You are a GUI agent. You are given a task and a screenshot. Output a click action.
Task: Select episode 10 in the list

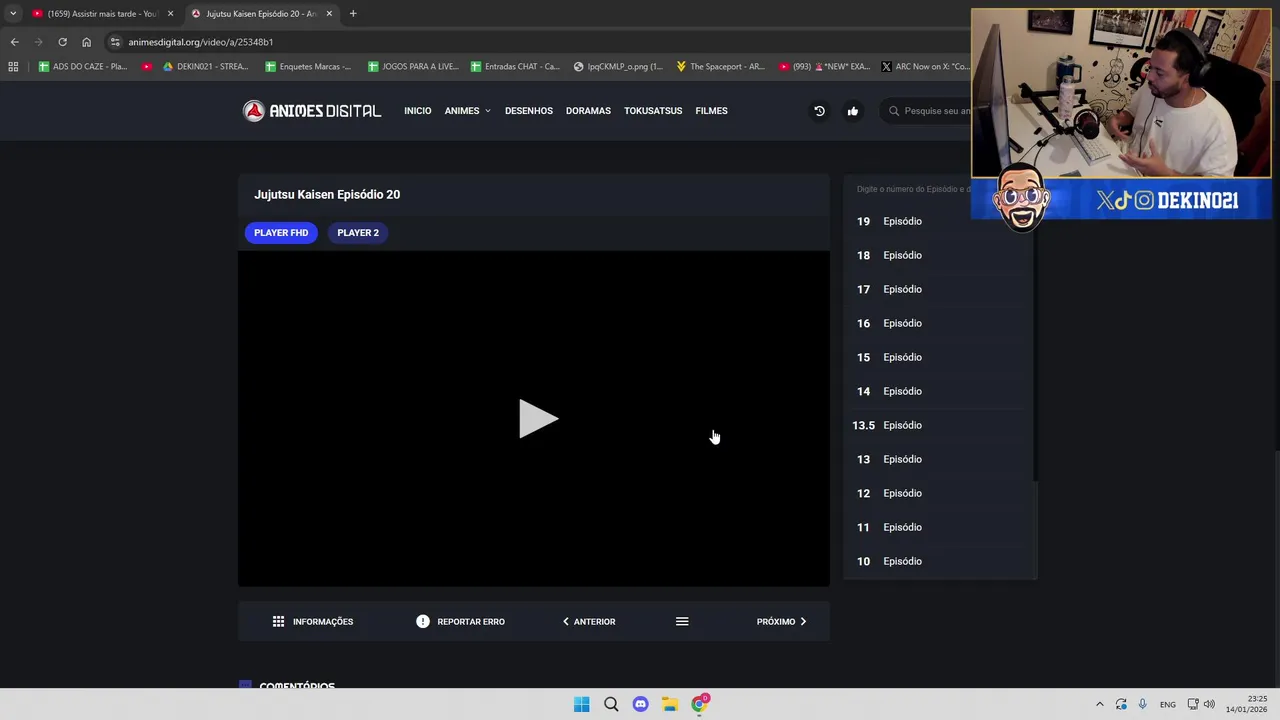click(934, 561)
